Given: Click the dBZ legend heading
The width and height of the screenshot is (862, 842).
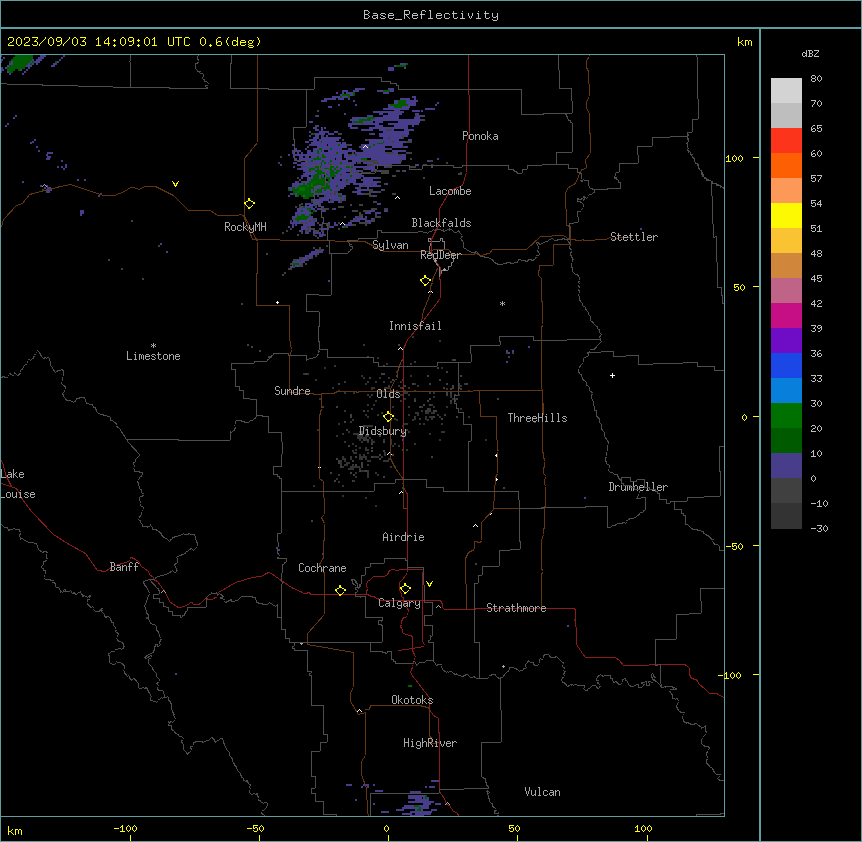Looking at the screenshot, I should (810, 54).
